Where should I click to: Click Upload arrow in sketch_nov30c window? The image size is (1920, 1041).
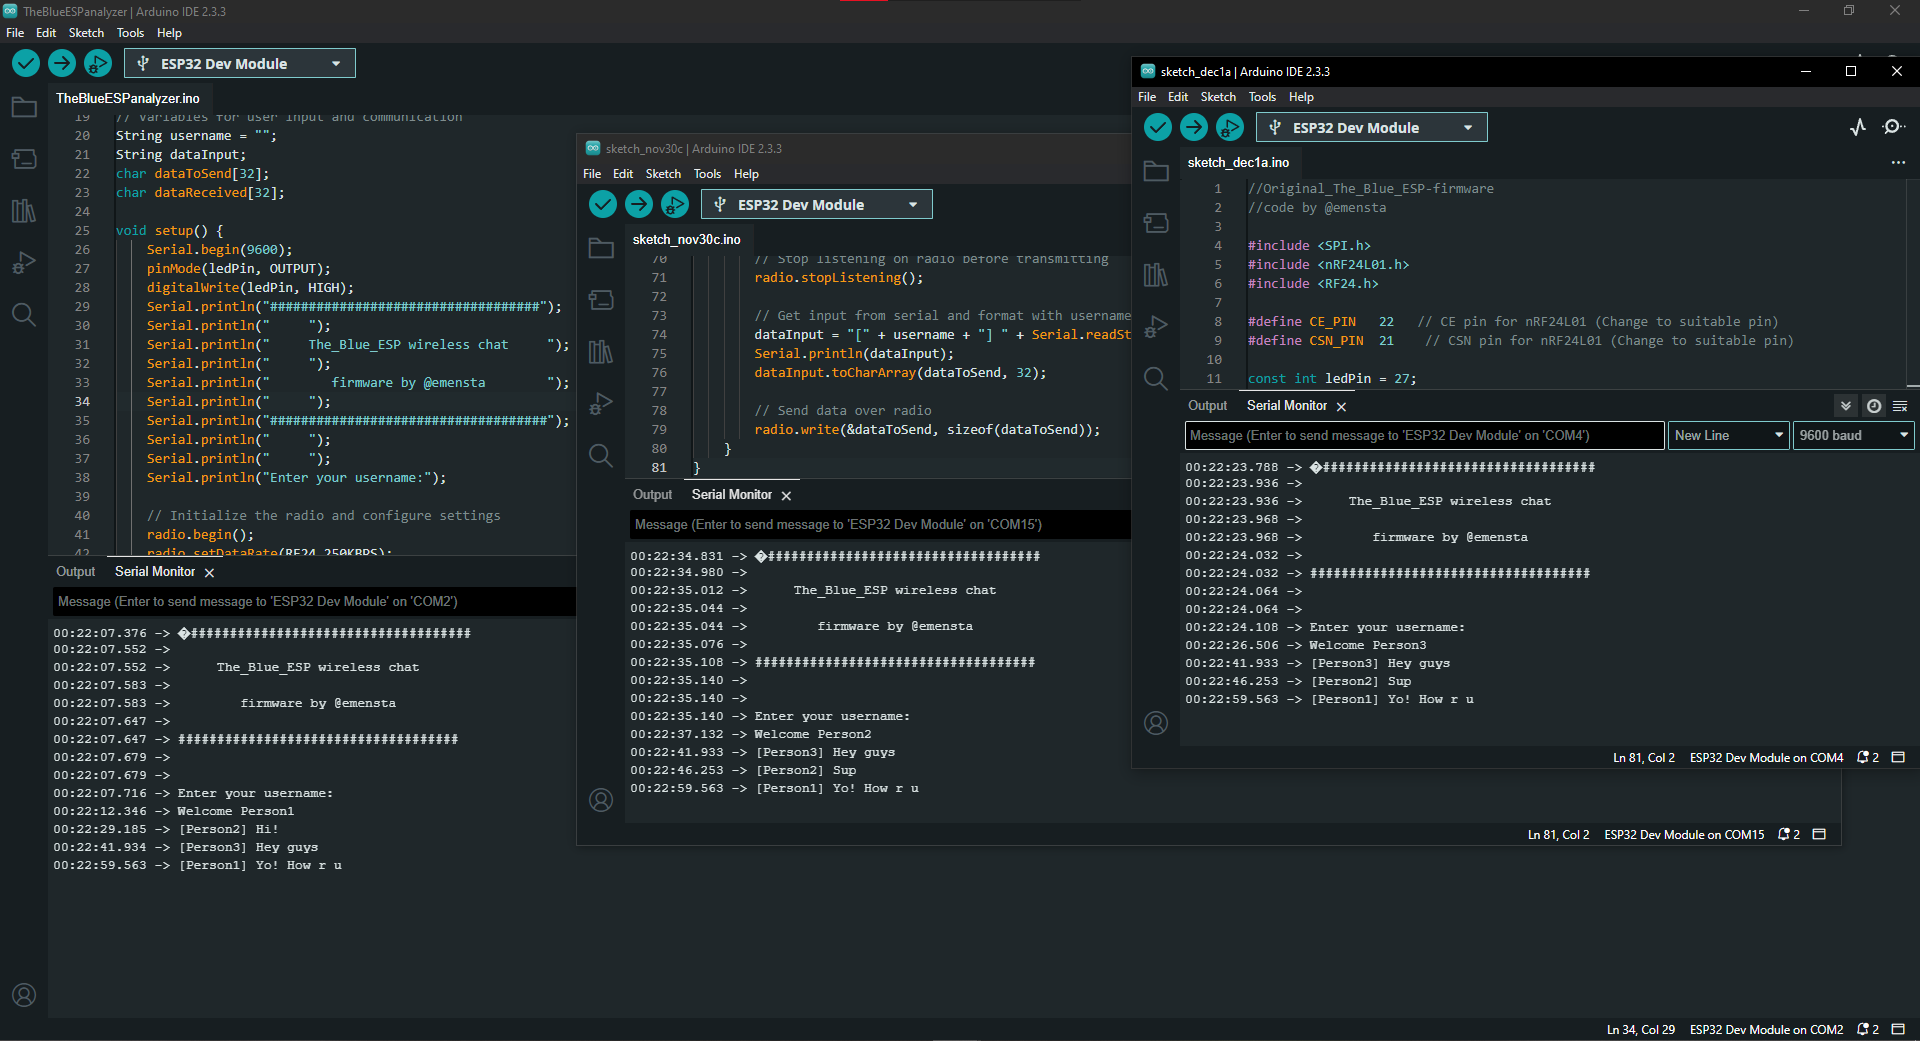638,204
